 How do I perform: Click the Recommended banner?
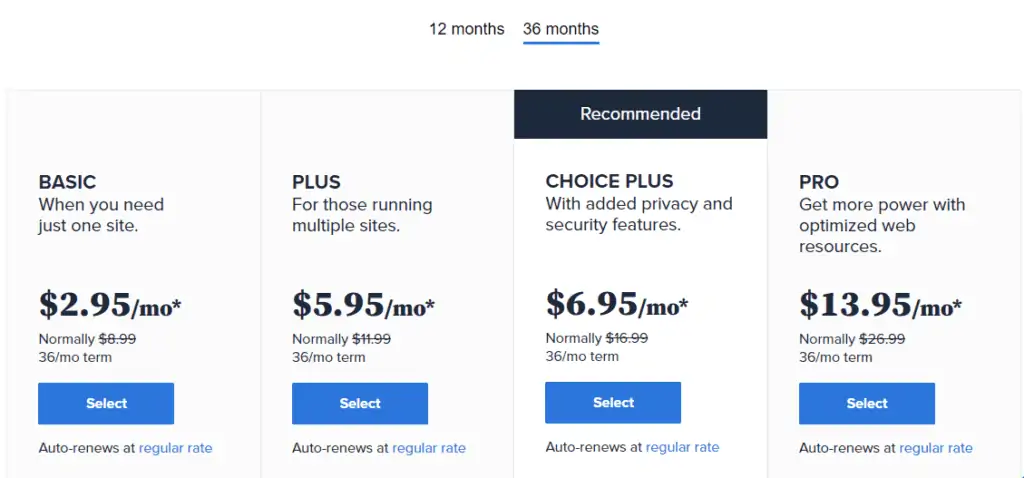(x=641, y=114)
